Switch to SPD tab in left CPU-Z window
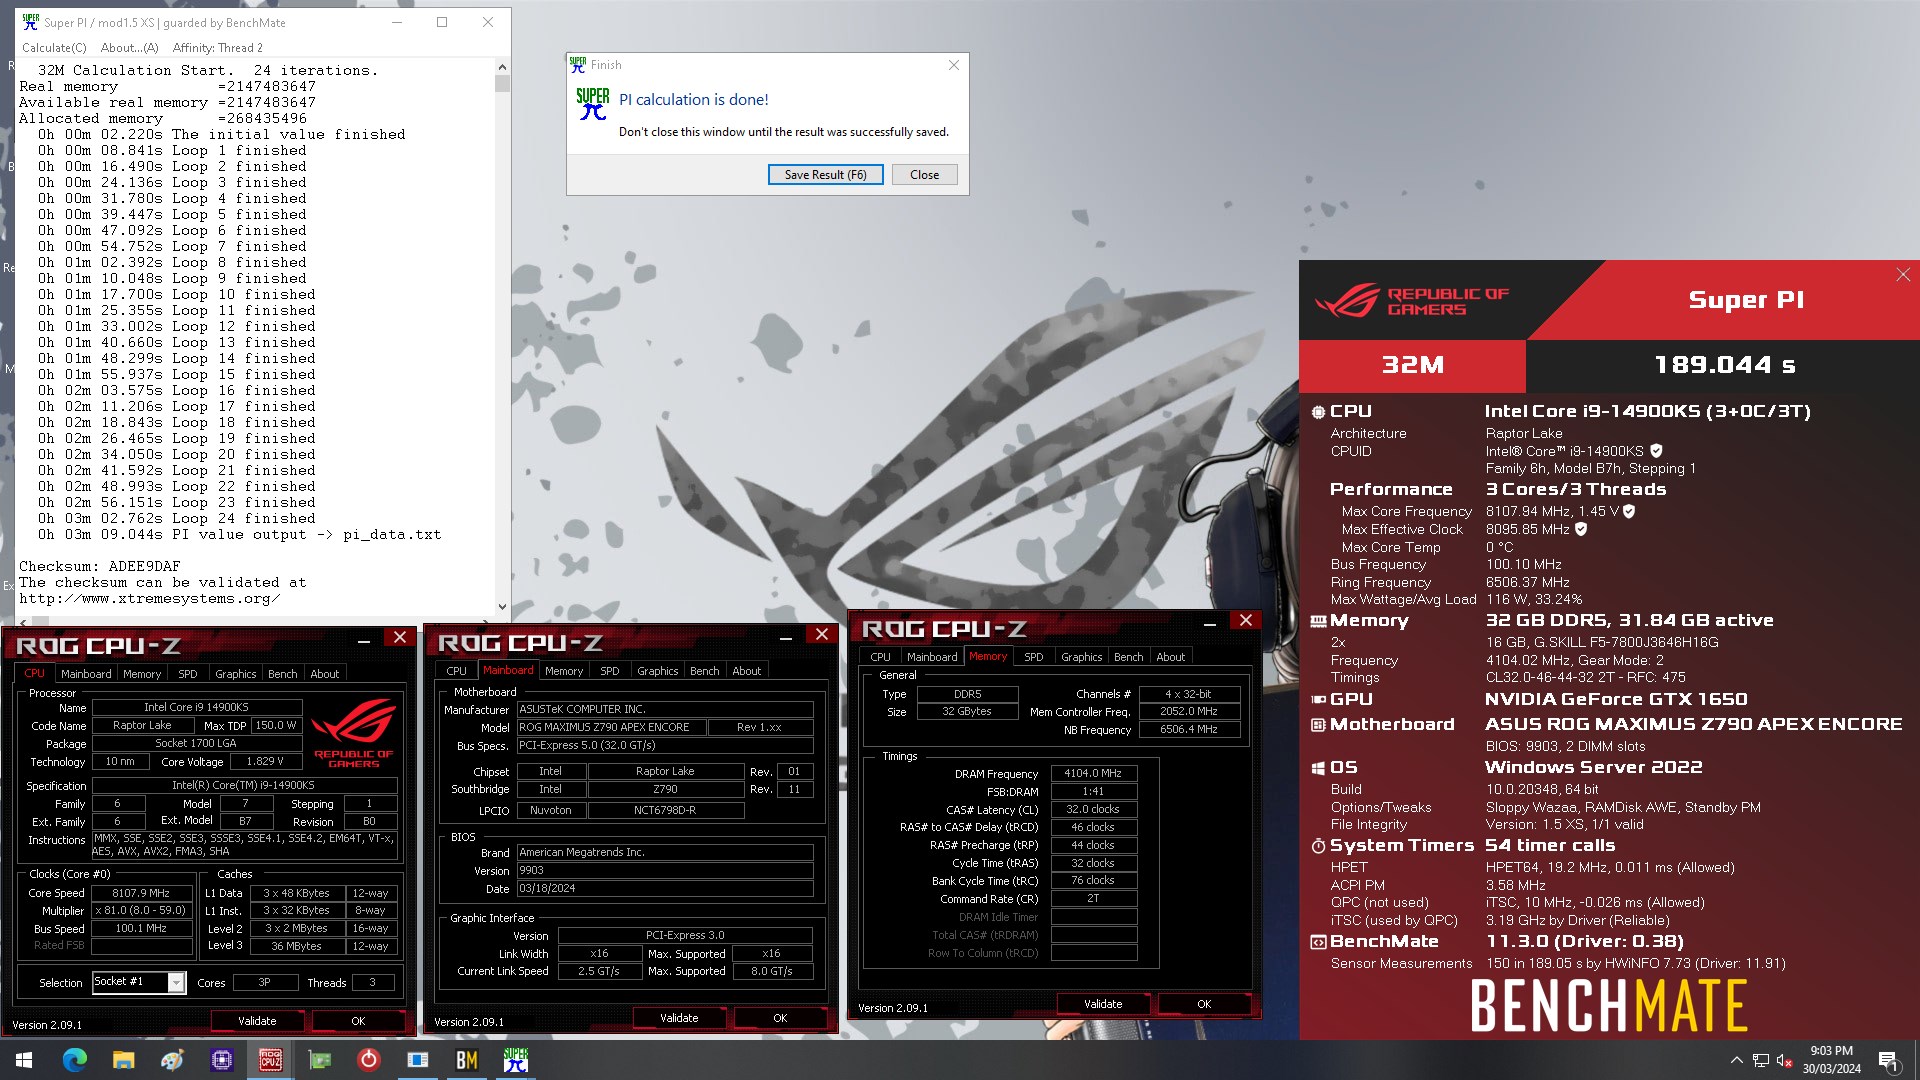This screenshot has height=1080, width=1920. click(188, 674)
